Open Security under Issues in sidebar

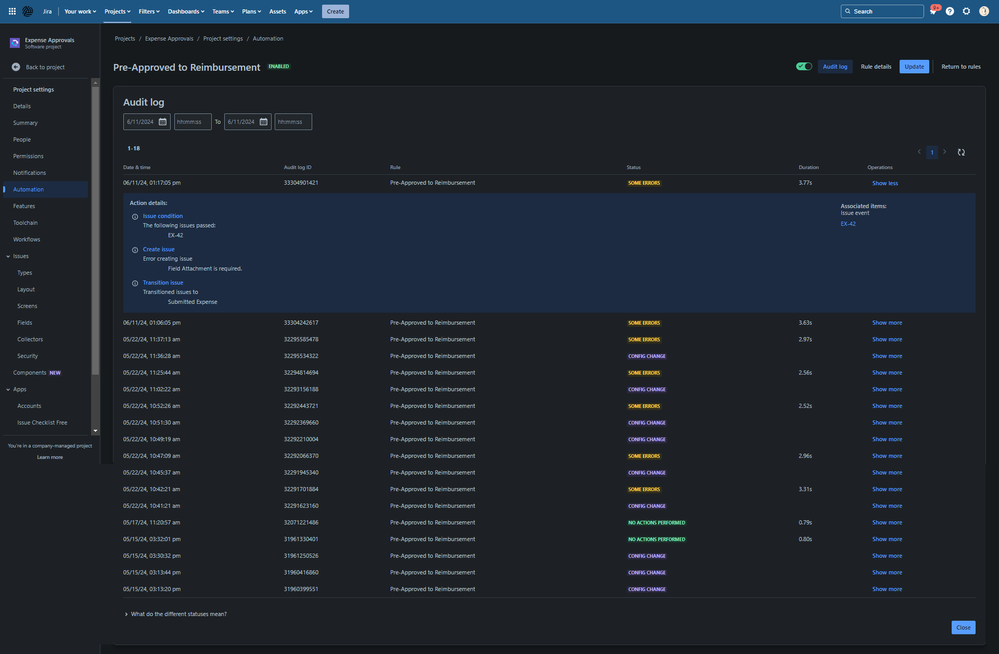27,356
